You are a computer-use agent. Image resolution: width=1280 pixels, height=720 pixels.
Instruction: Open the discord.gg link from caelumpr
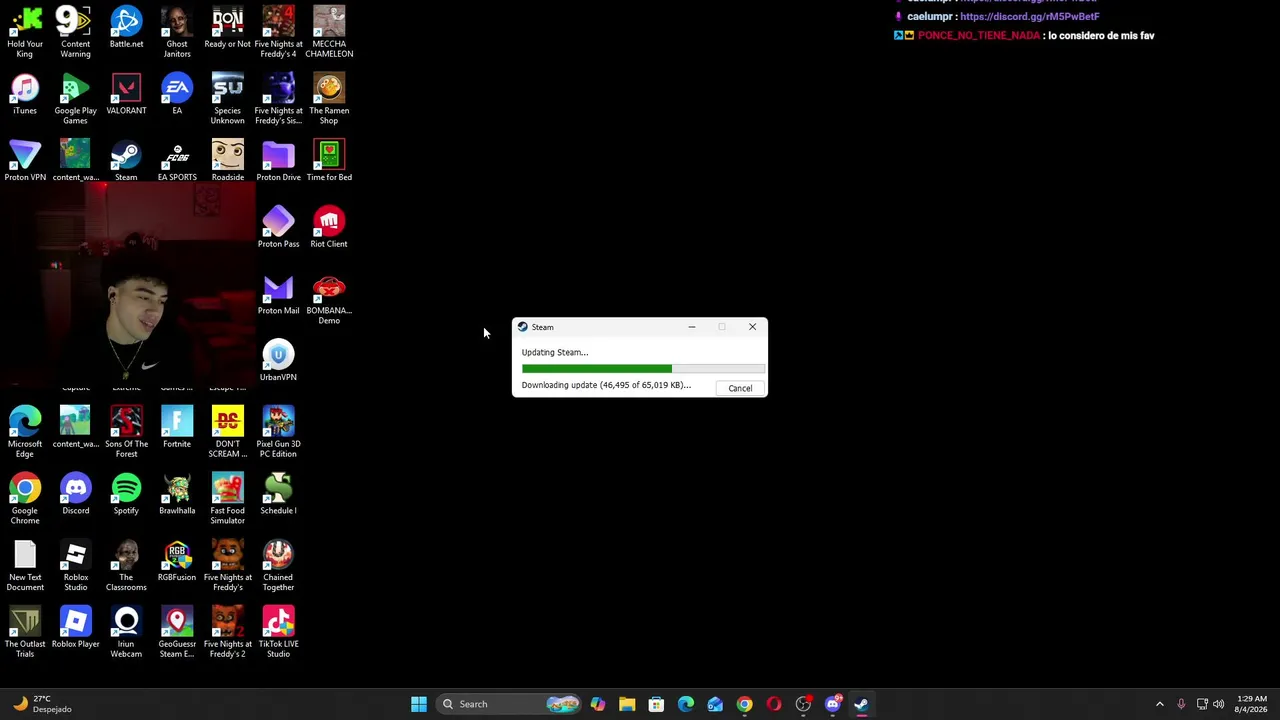pyautogui.click(x=1029, y=17)
